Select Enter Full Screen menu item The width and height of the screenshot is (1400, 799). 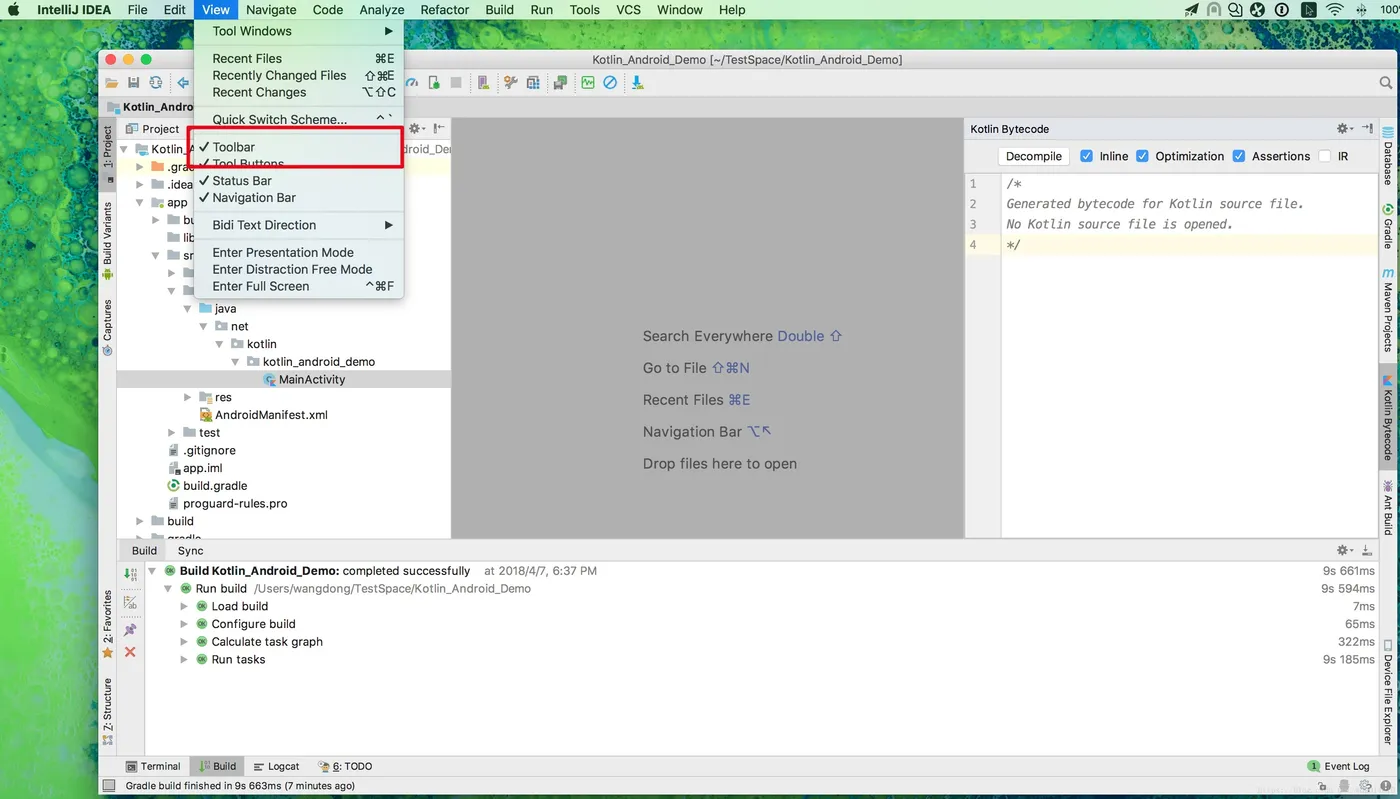[x=298, y=287]
